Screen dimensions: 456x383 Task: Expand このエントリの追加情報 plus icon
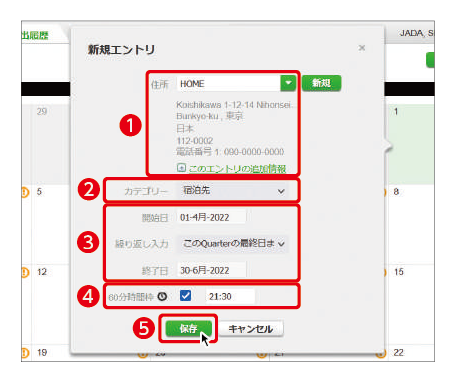181,168
